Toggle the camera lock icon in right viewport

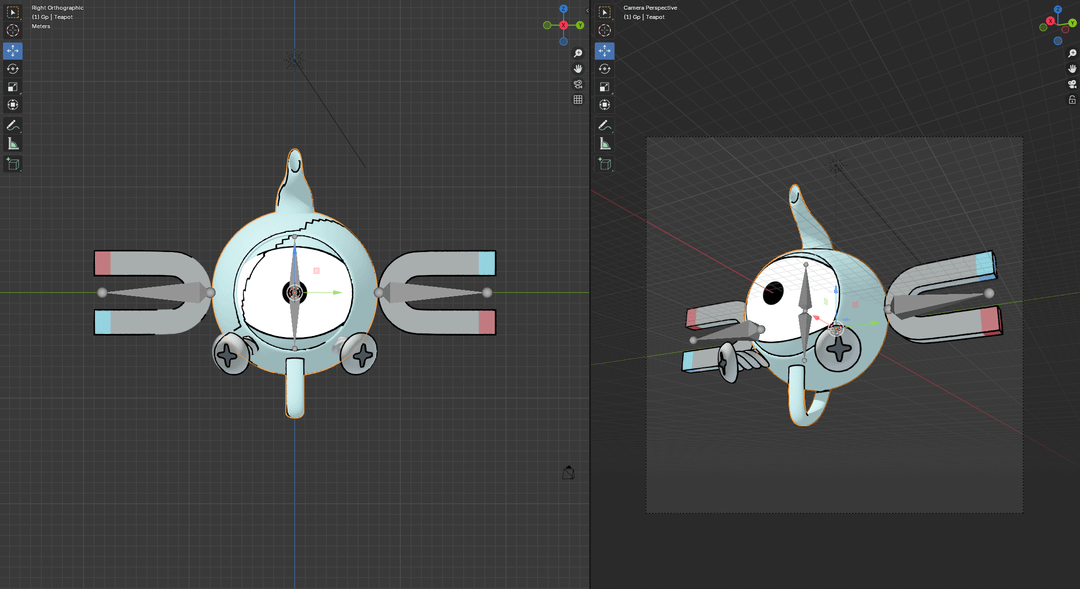pos(1072,100)
